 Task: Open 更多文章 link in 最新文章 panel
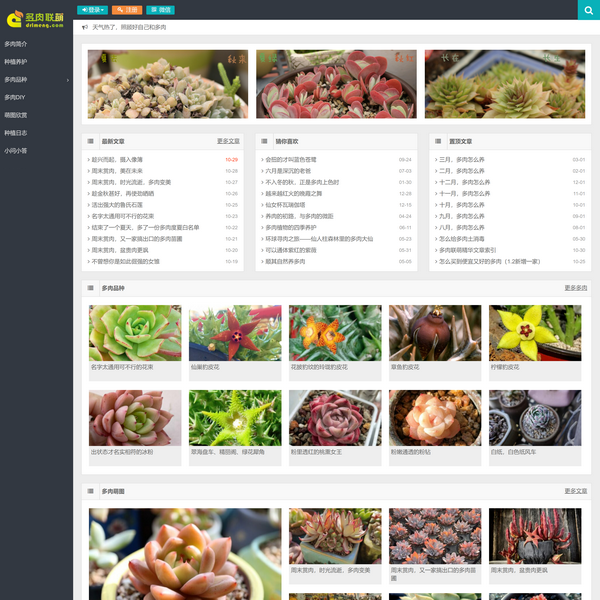click(x=228, y=141)
